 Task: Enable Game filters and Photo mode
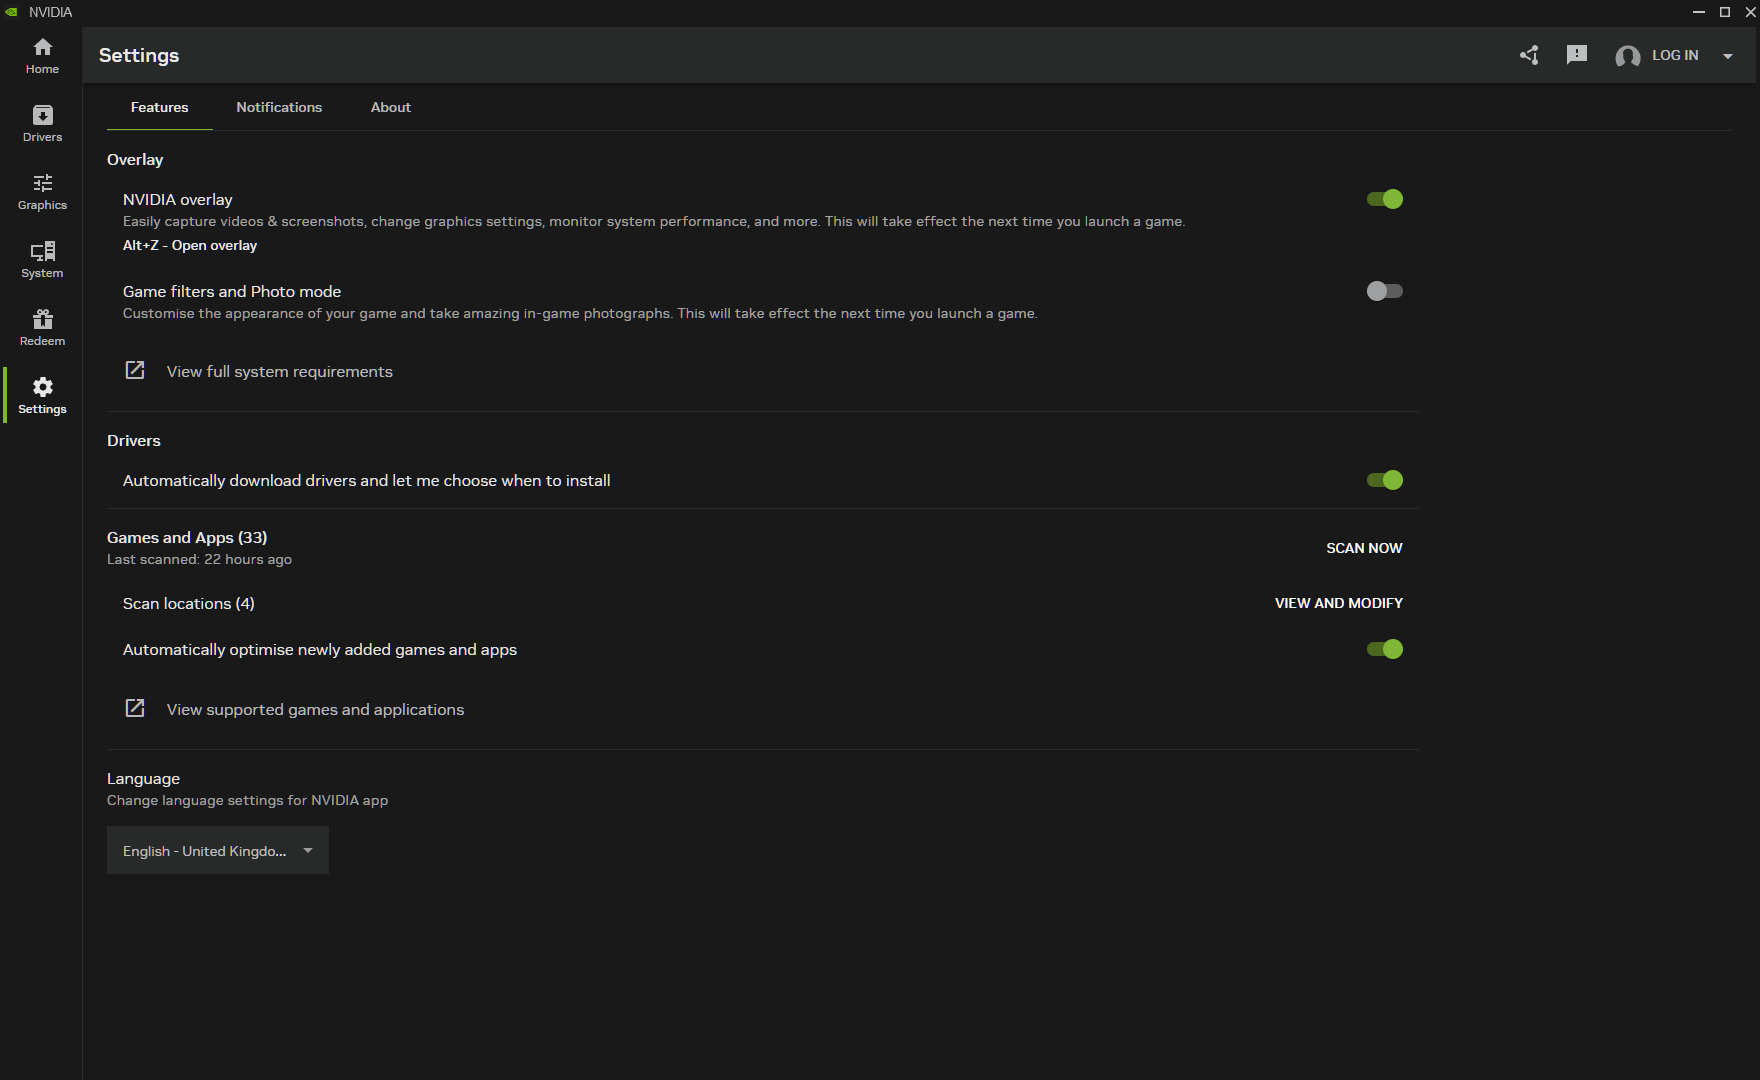pos(1385,291)
